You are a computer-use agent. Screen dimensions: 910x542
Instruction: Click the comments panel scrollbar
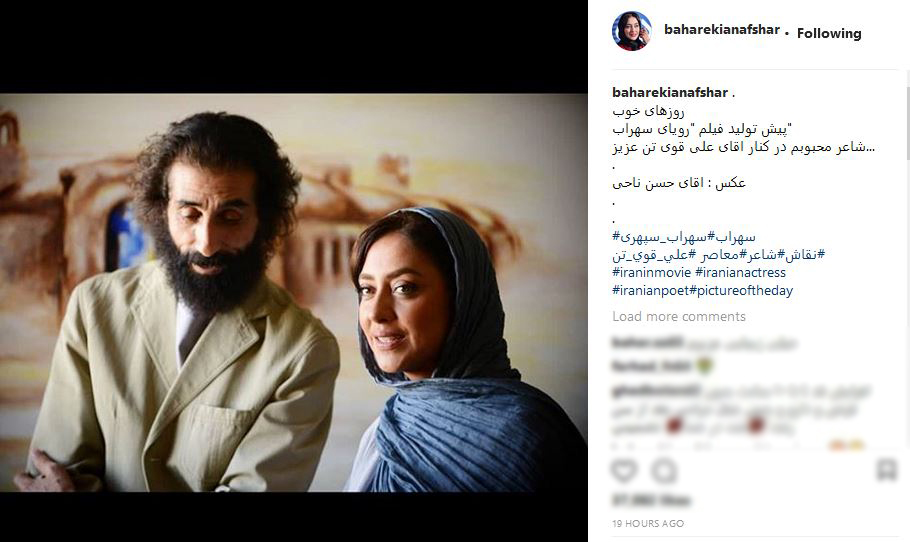coord(907,122)
